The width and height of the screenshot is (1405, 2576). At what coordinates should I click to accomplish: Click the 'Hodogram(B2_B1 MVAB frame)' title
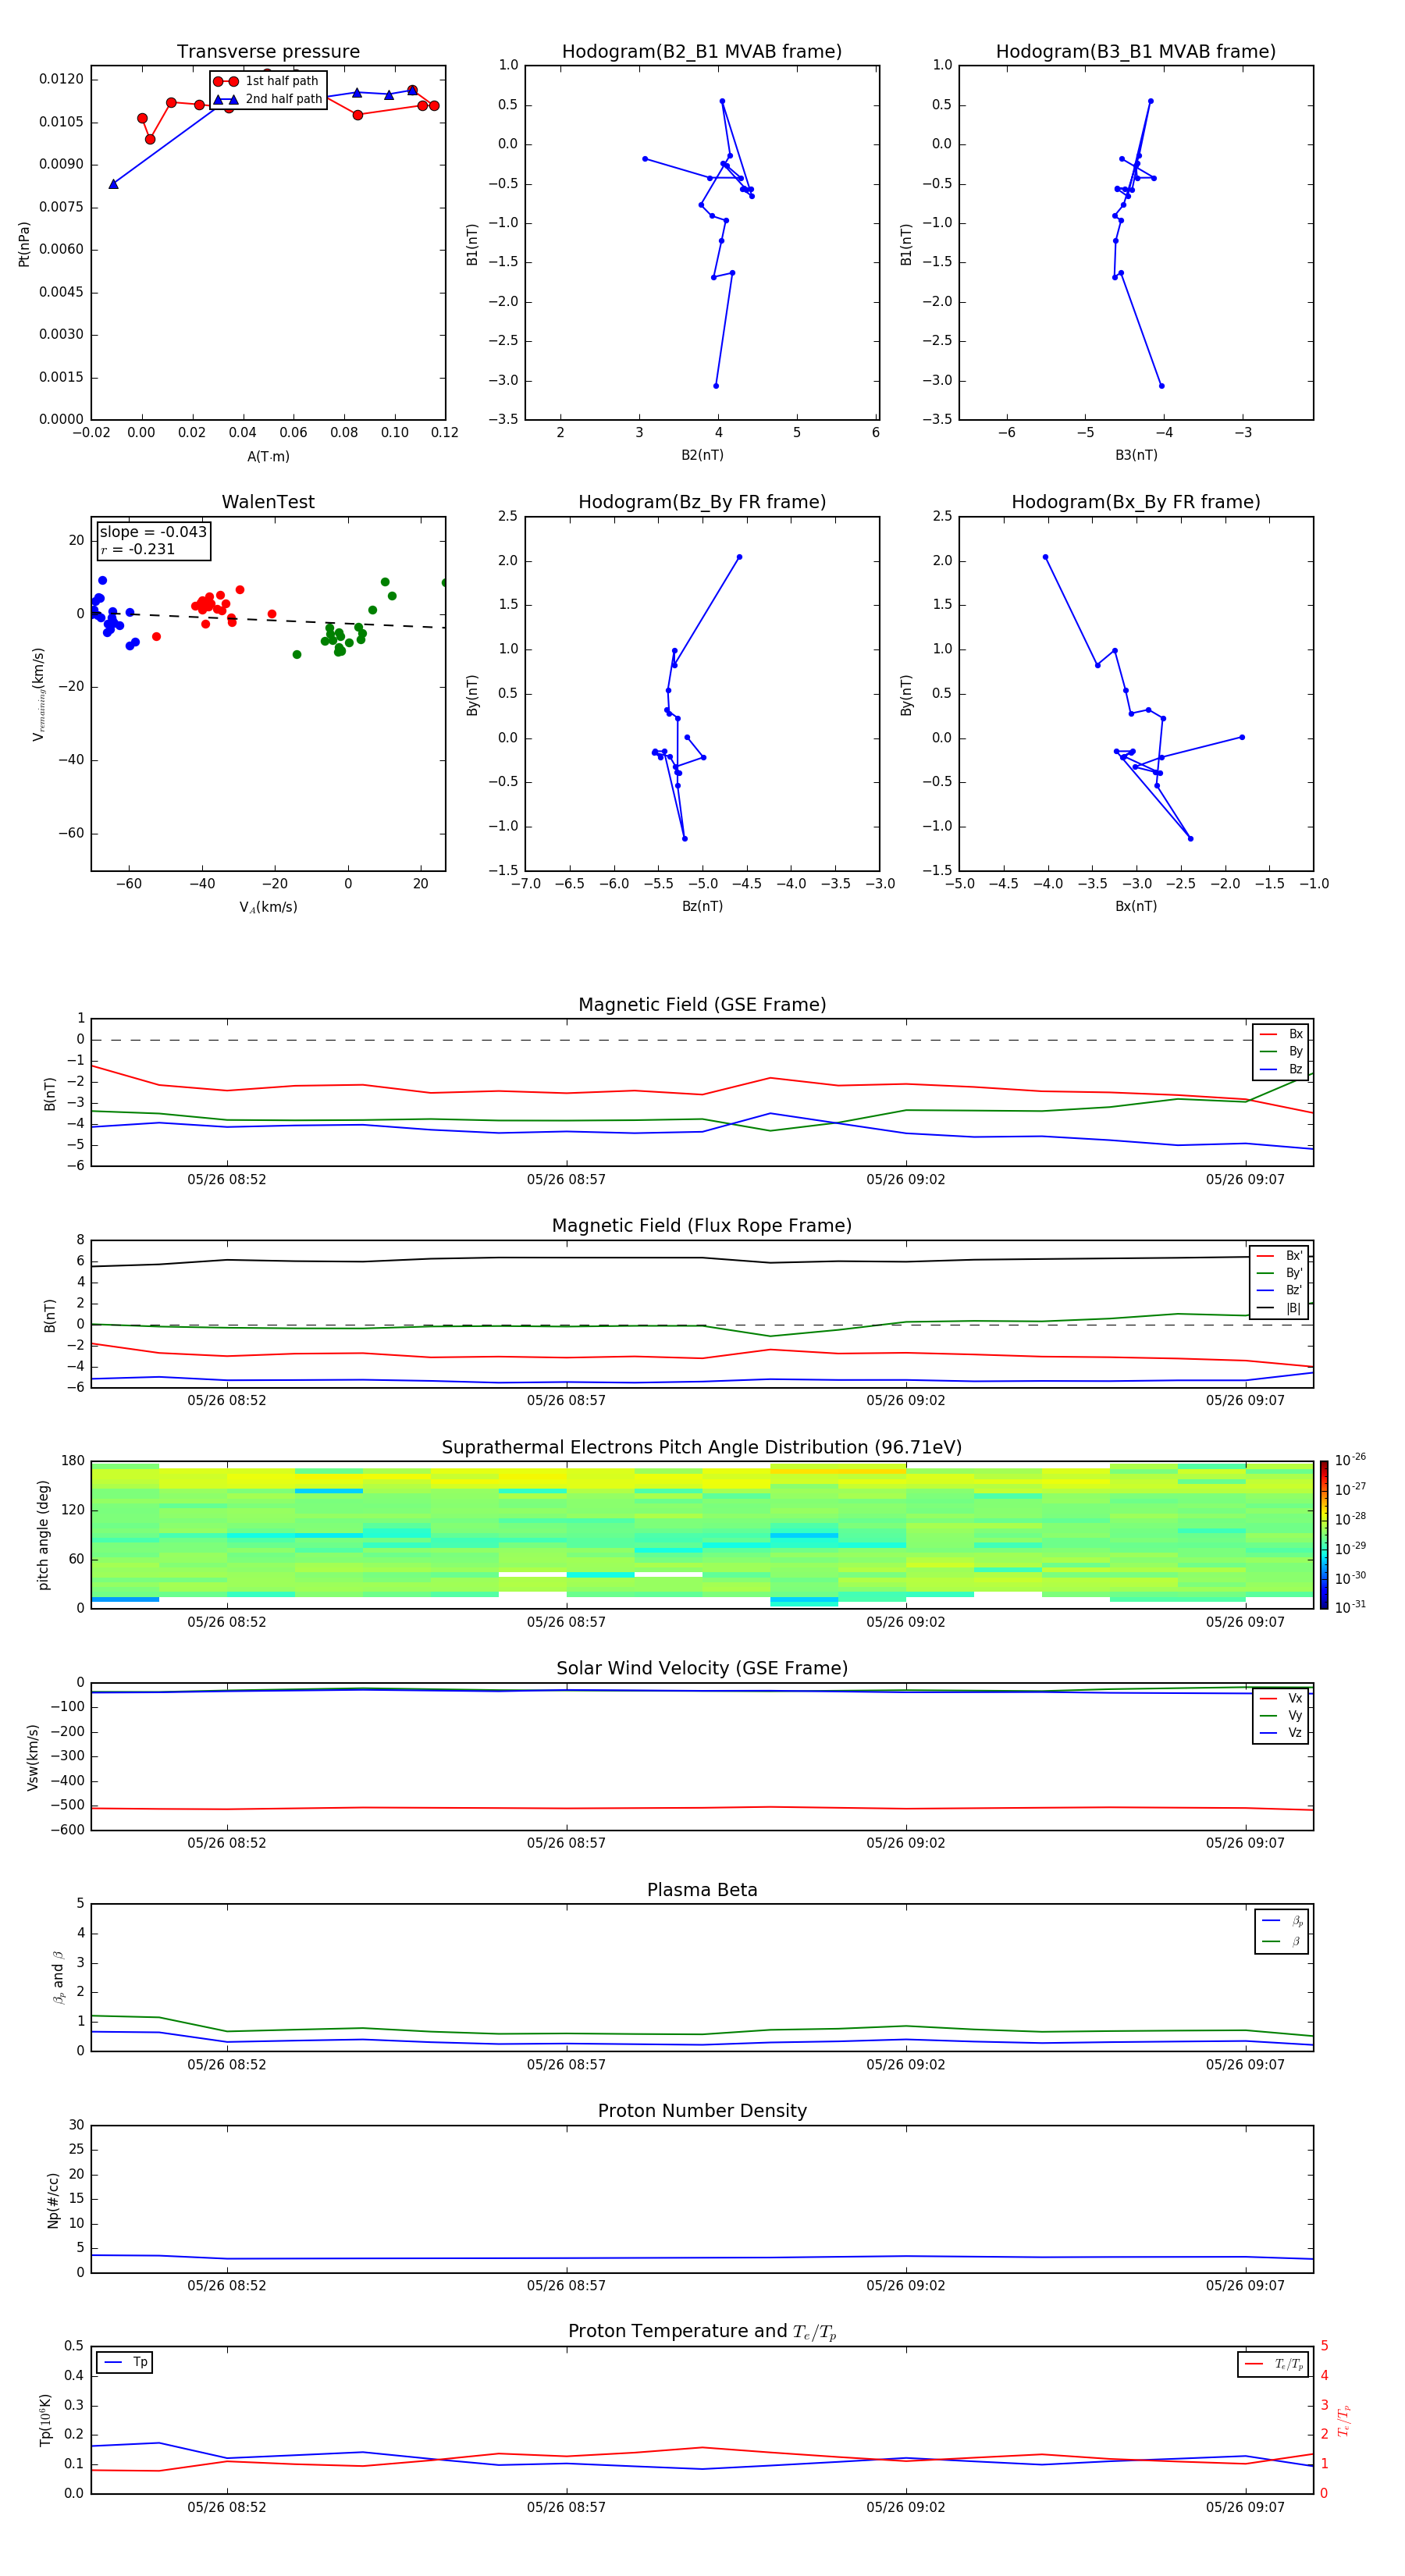tap(702, 52)
